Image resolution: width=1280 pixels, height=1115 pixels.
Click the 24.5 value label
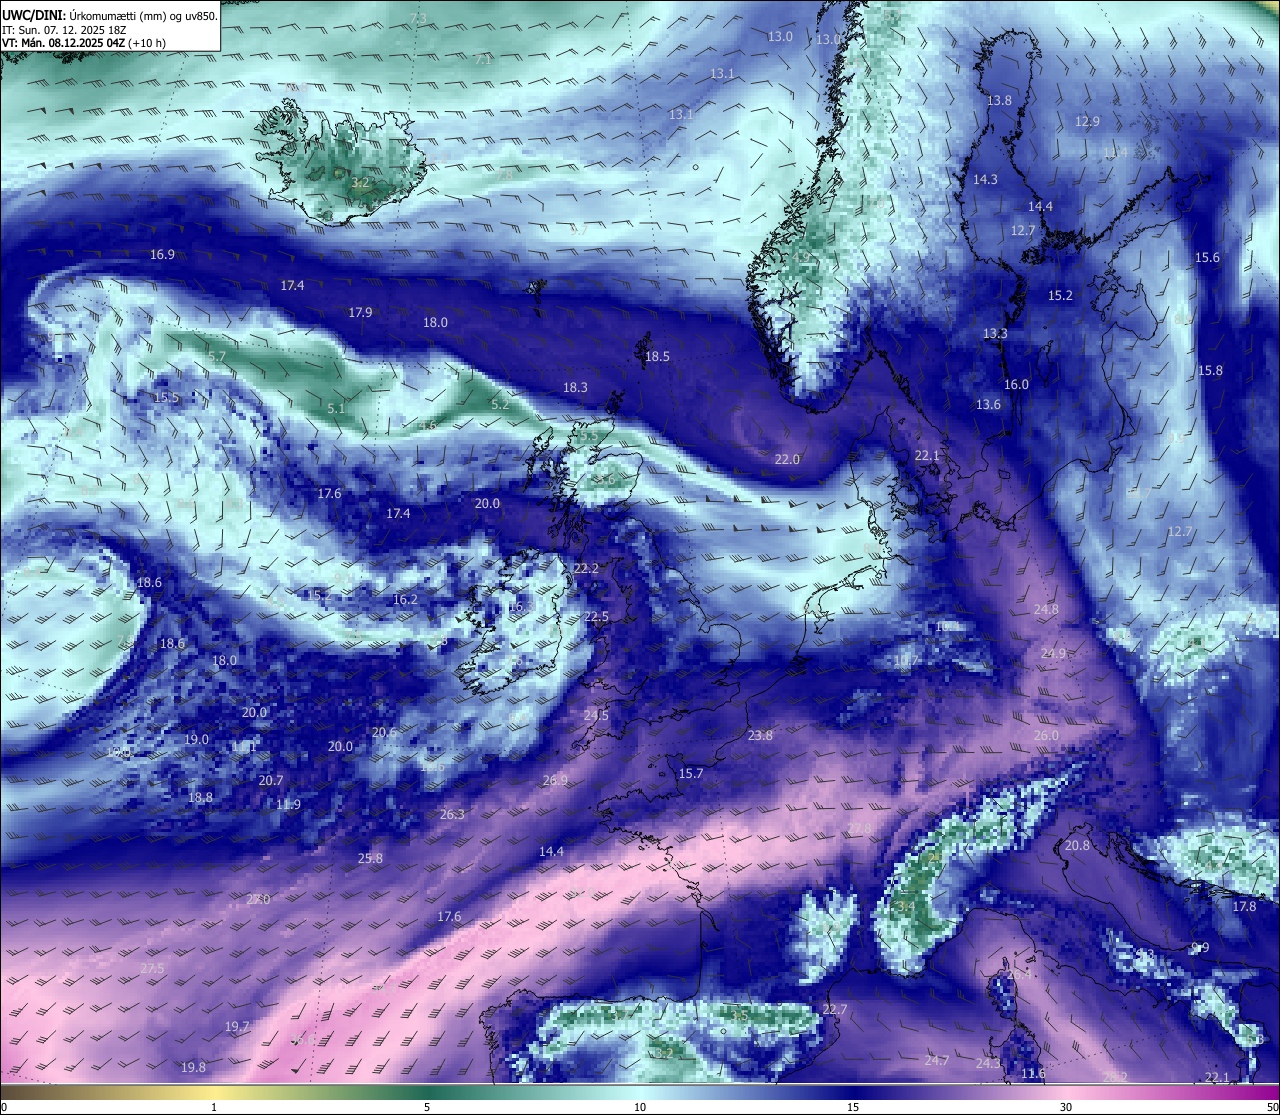click(x=596, y=716)
